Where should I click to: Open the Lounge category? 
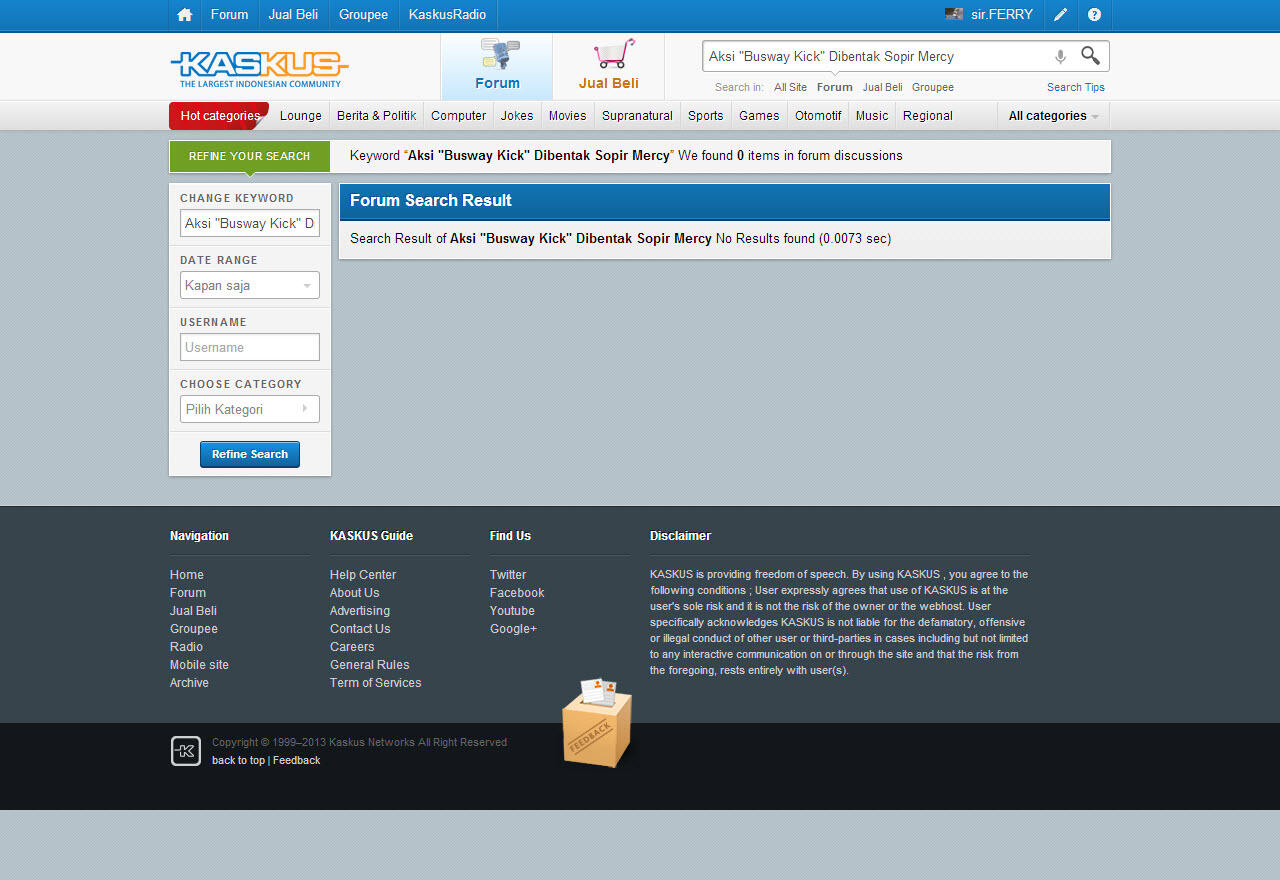click(301, 116)
